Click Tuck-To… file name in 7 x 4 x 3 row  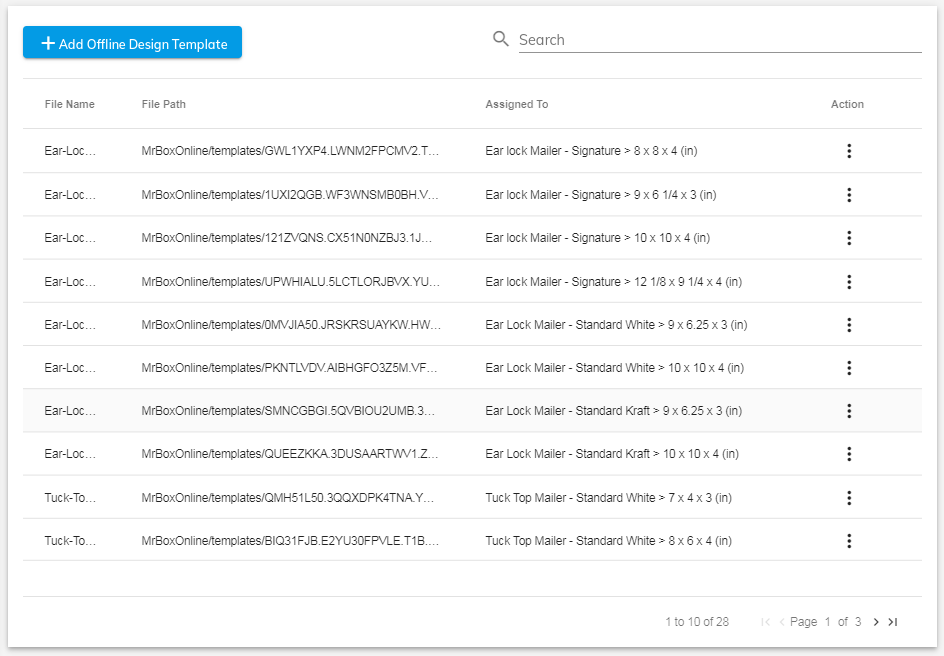click(x=70, y=498)
